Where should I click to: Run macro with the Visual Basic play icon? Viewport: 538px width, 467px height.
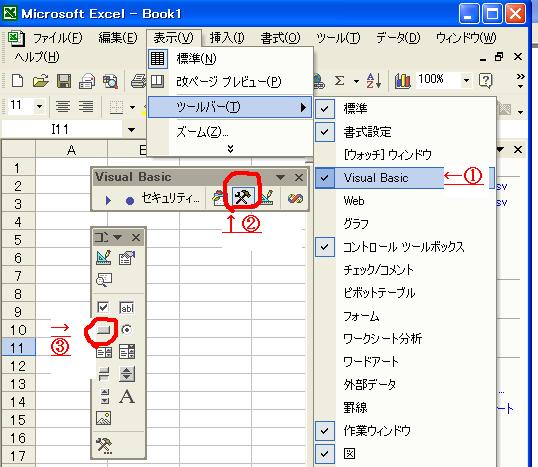point(108,200)
